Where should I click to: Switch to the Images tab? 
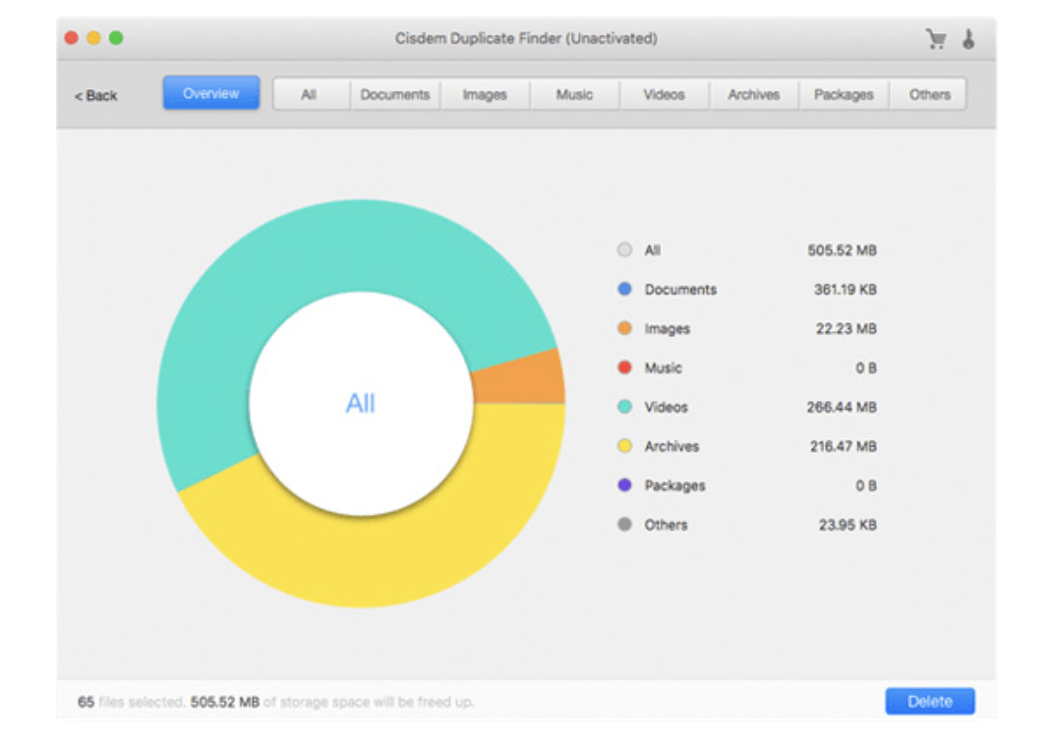(x=484, y=95)
